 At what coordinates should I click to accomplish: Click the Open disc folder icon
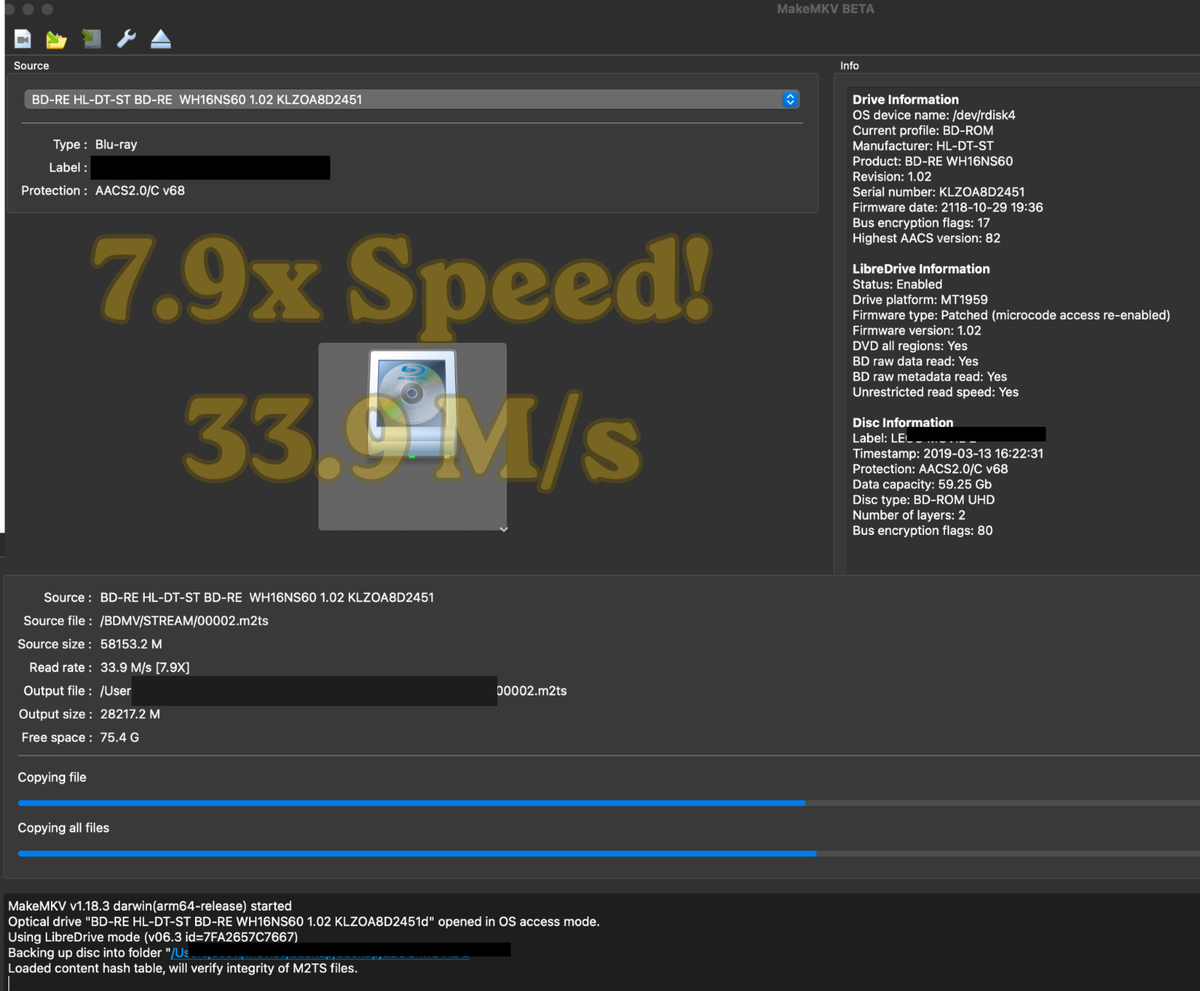pos(56,39)
